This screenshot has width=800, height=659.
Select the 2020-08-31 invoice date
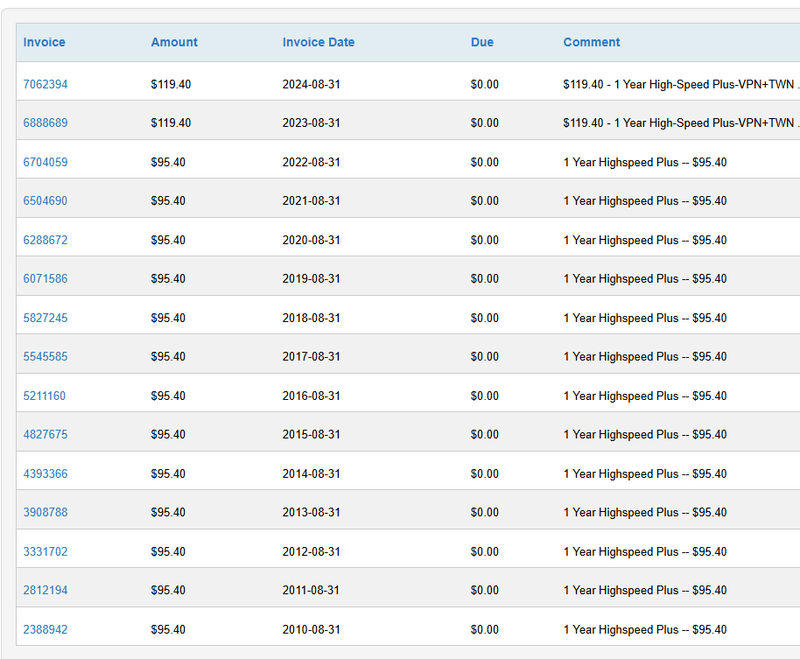(311, 240)
